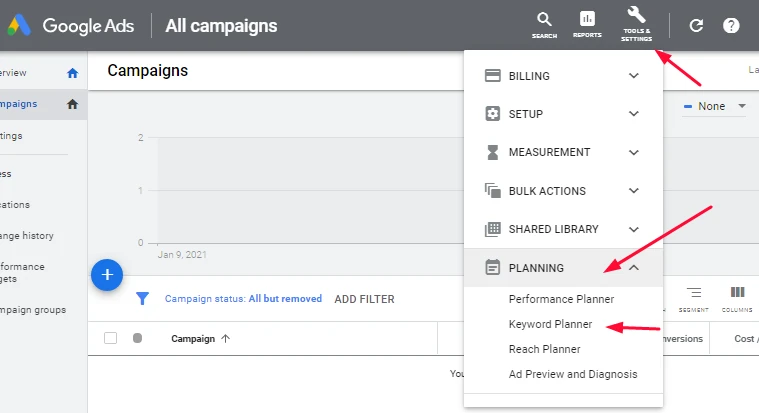The width and height of the screenshot is (759, 413).
Task: Click the Billing card icon
Action: pos(492,76)
